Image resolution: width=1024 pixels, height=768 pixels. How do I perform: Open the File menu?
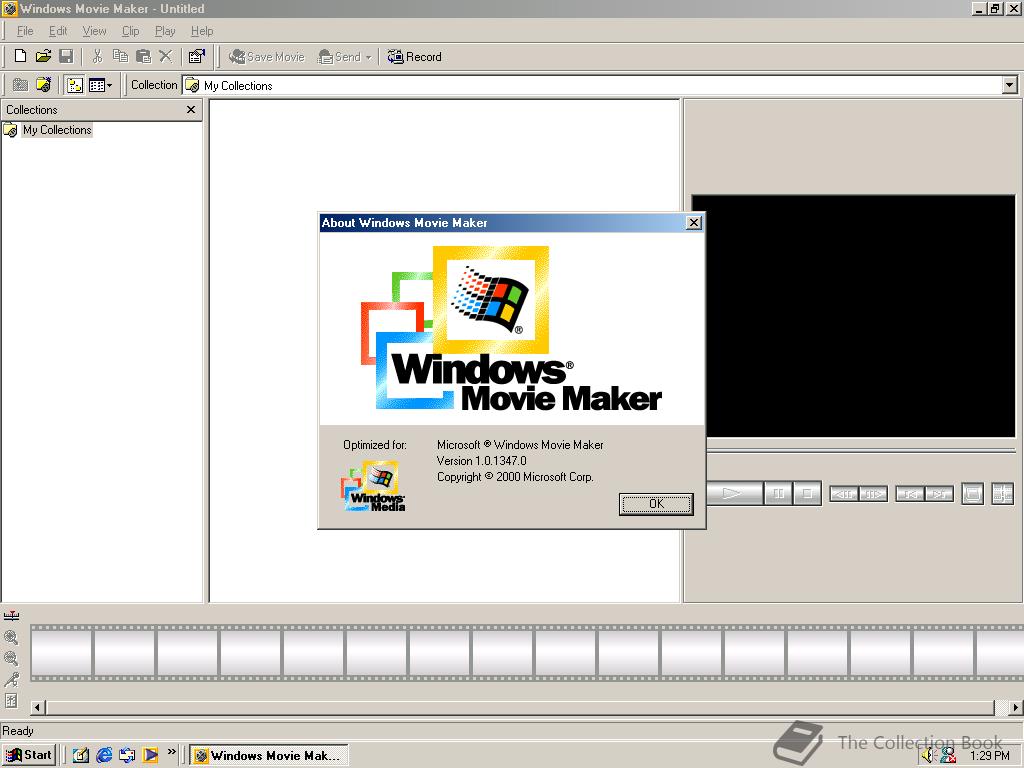[x=25, y=31]
